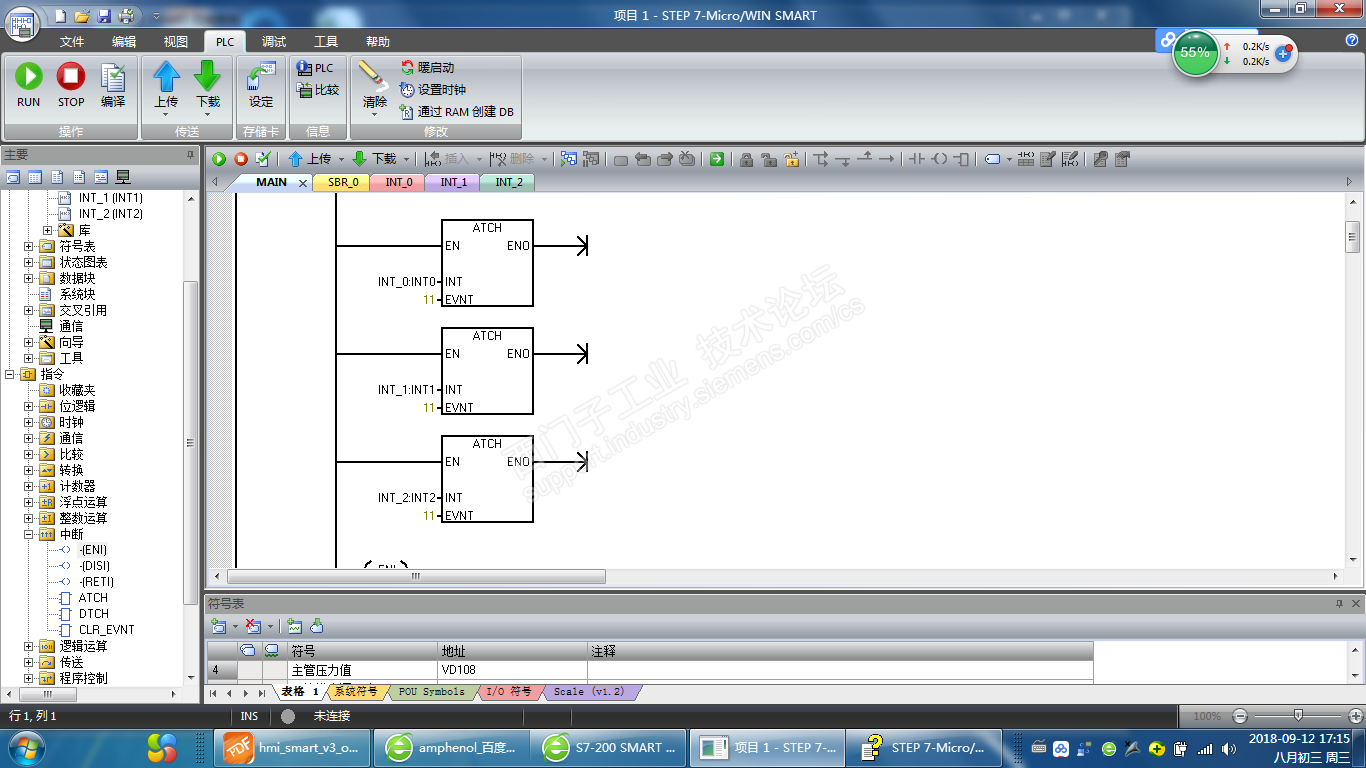The image size is (1366, 768).
Task: Insert a contact using the editor toolbar
Action: click(916, 159)
